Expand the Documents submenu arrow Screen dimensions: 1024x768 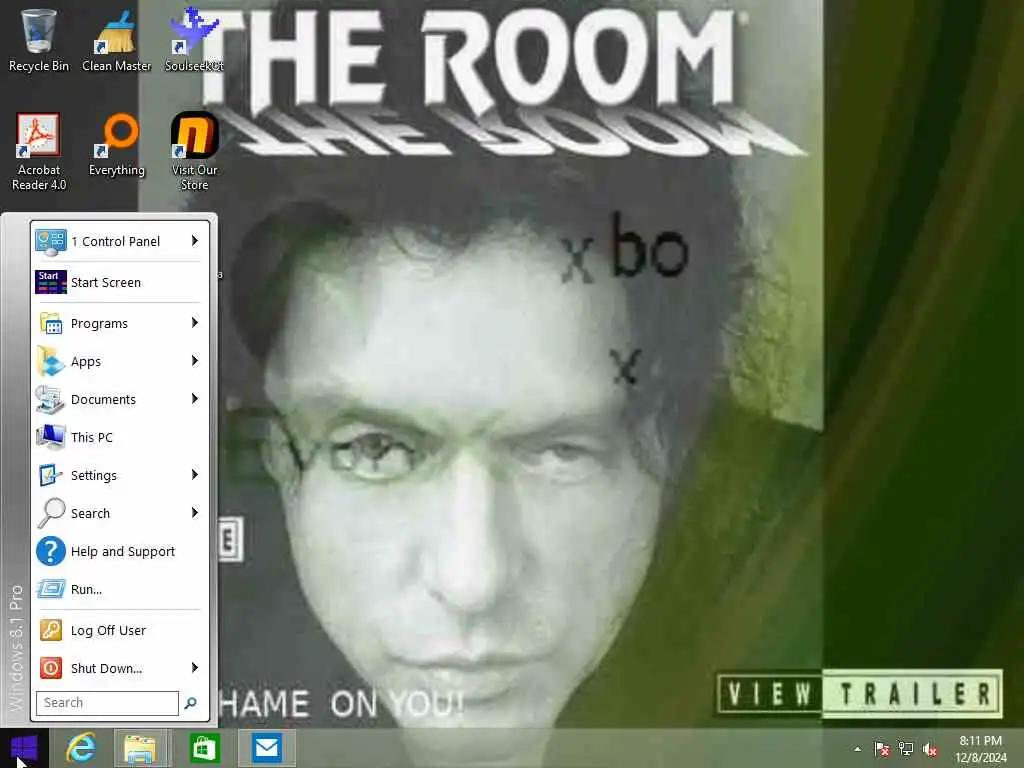[195, 398]
